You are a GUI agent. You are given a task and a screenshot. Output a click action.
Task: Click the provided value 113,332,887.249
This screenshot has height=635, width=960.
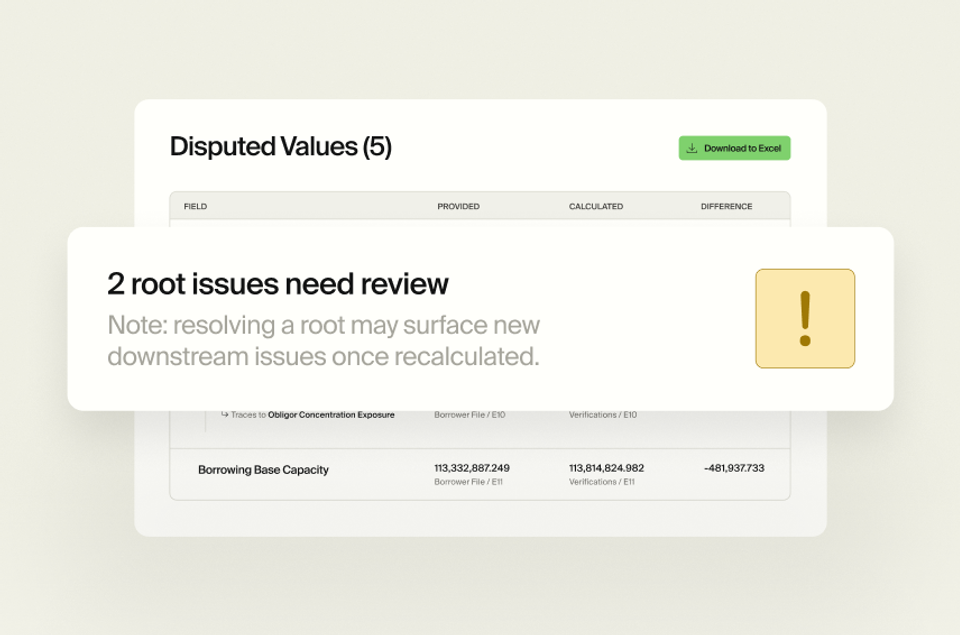(x=471, y=468)
